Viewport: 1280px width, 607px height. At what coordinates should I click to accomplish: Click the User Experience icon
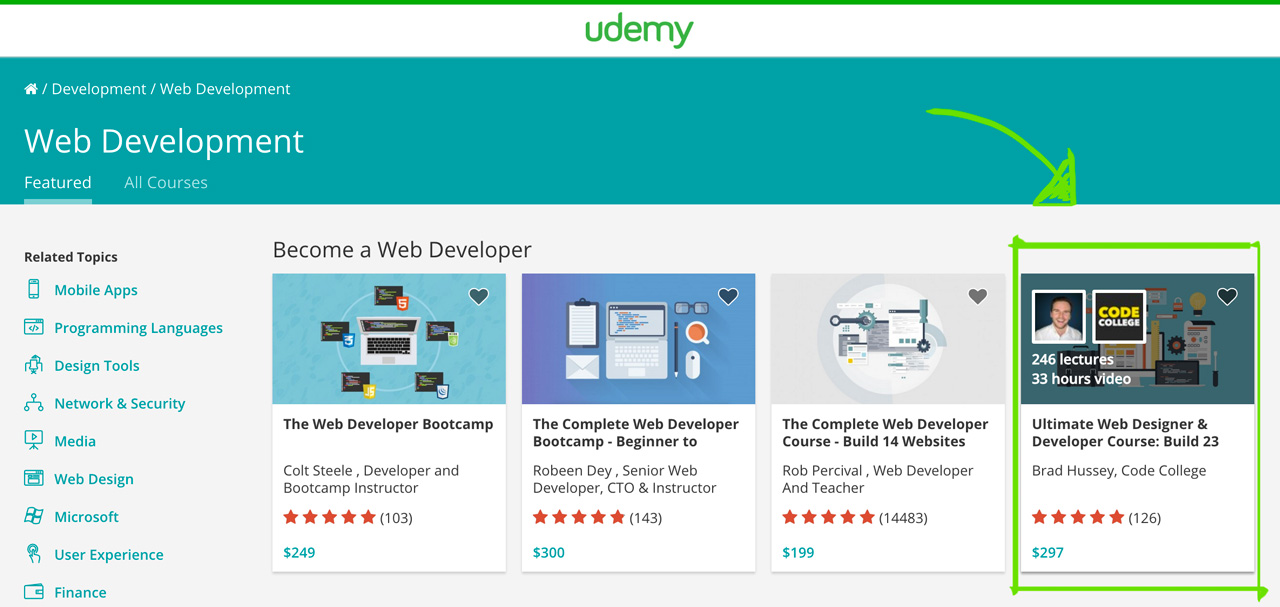click(34, 554)
